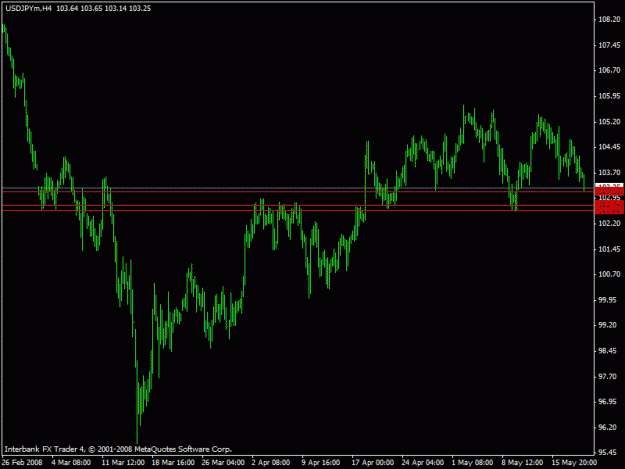Click the USDJPYm,H4 chart symbol label
625x469 pixels.
[x=29, y=8]
